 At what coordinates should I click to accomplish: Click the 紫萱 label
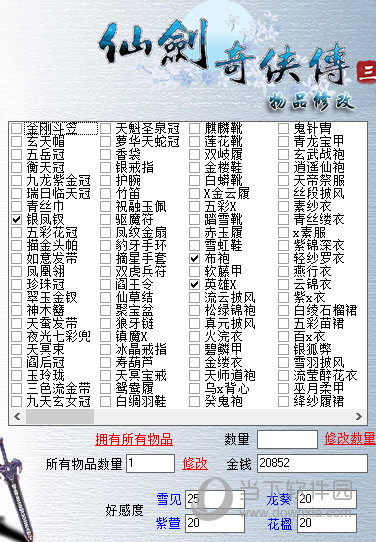(168, 523)
